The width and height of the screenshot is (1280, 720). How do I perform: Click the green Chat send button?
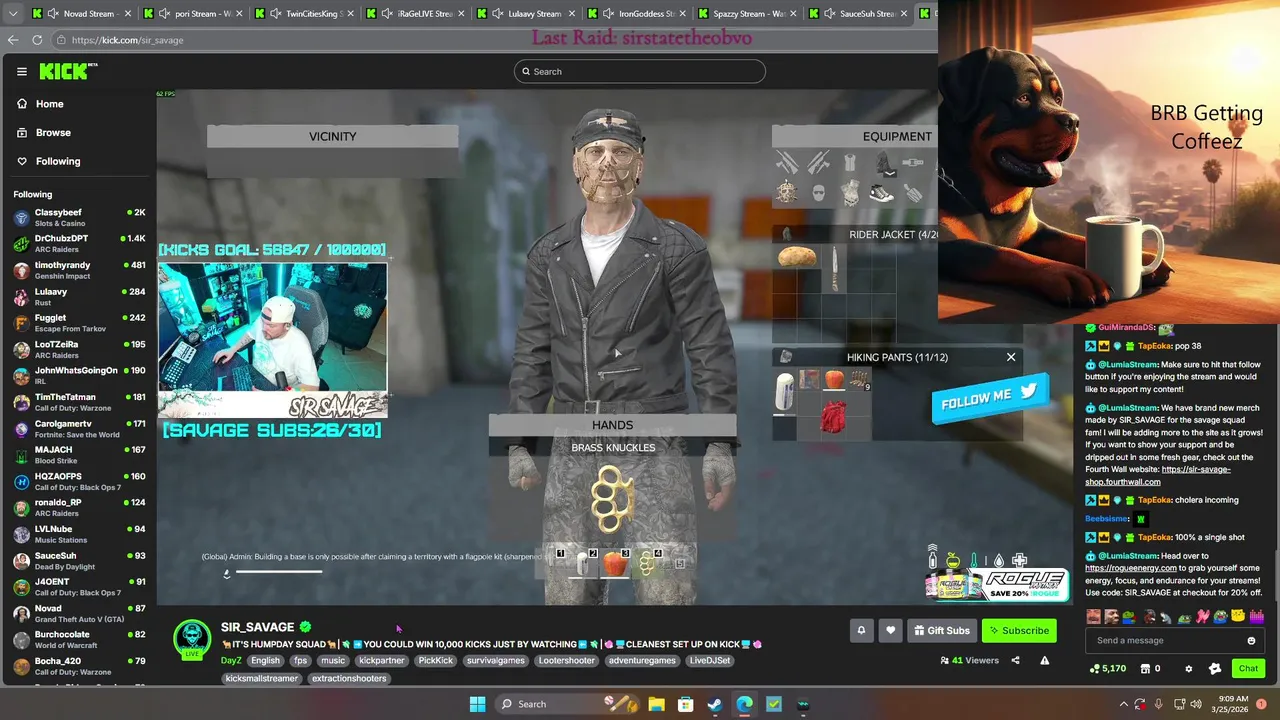[1248, 668]
